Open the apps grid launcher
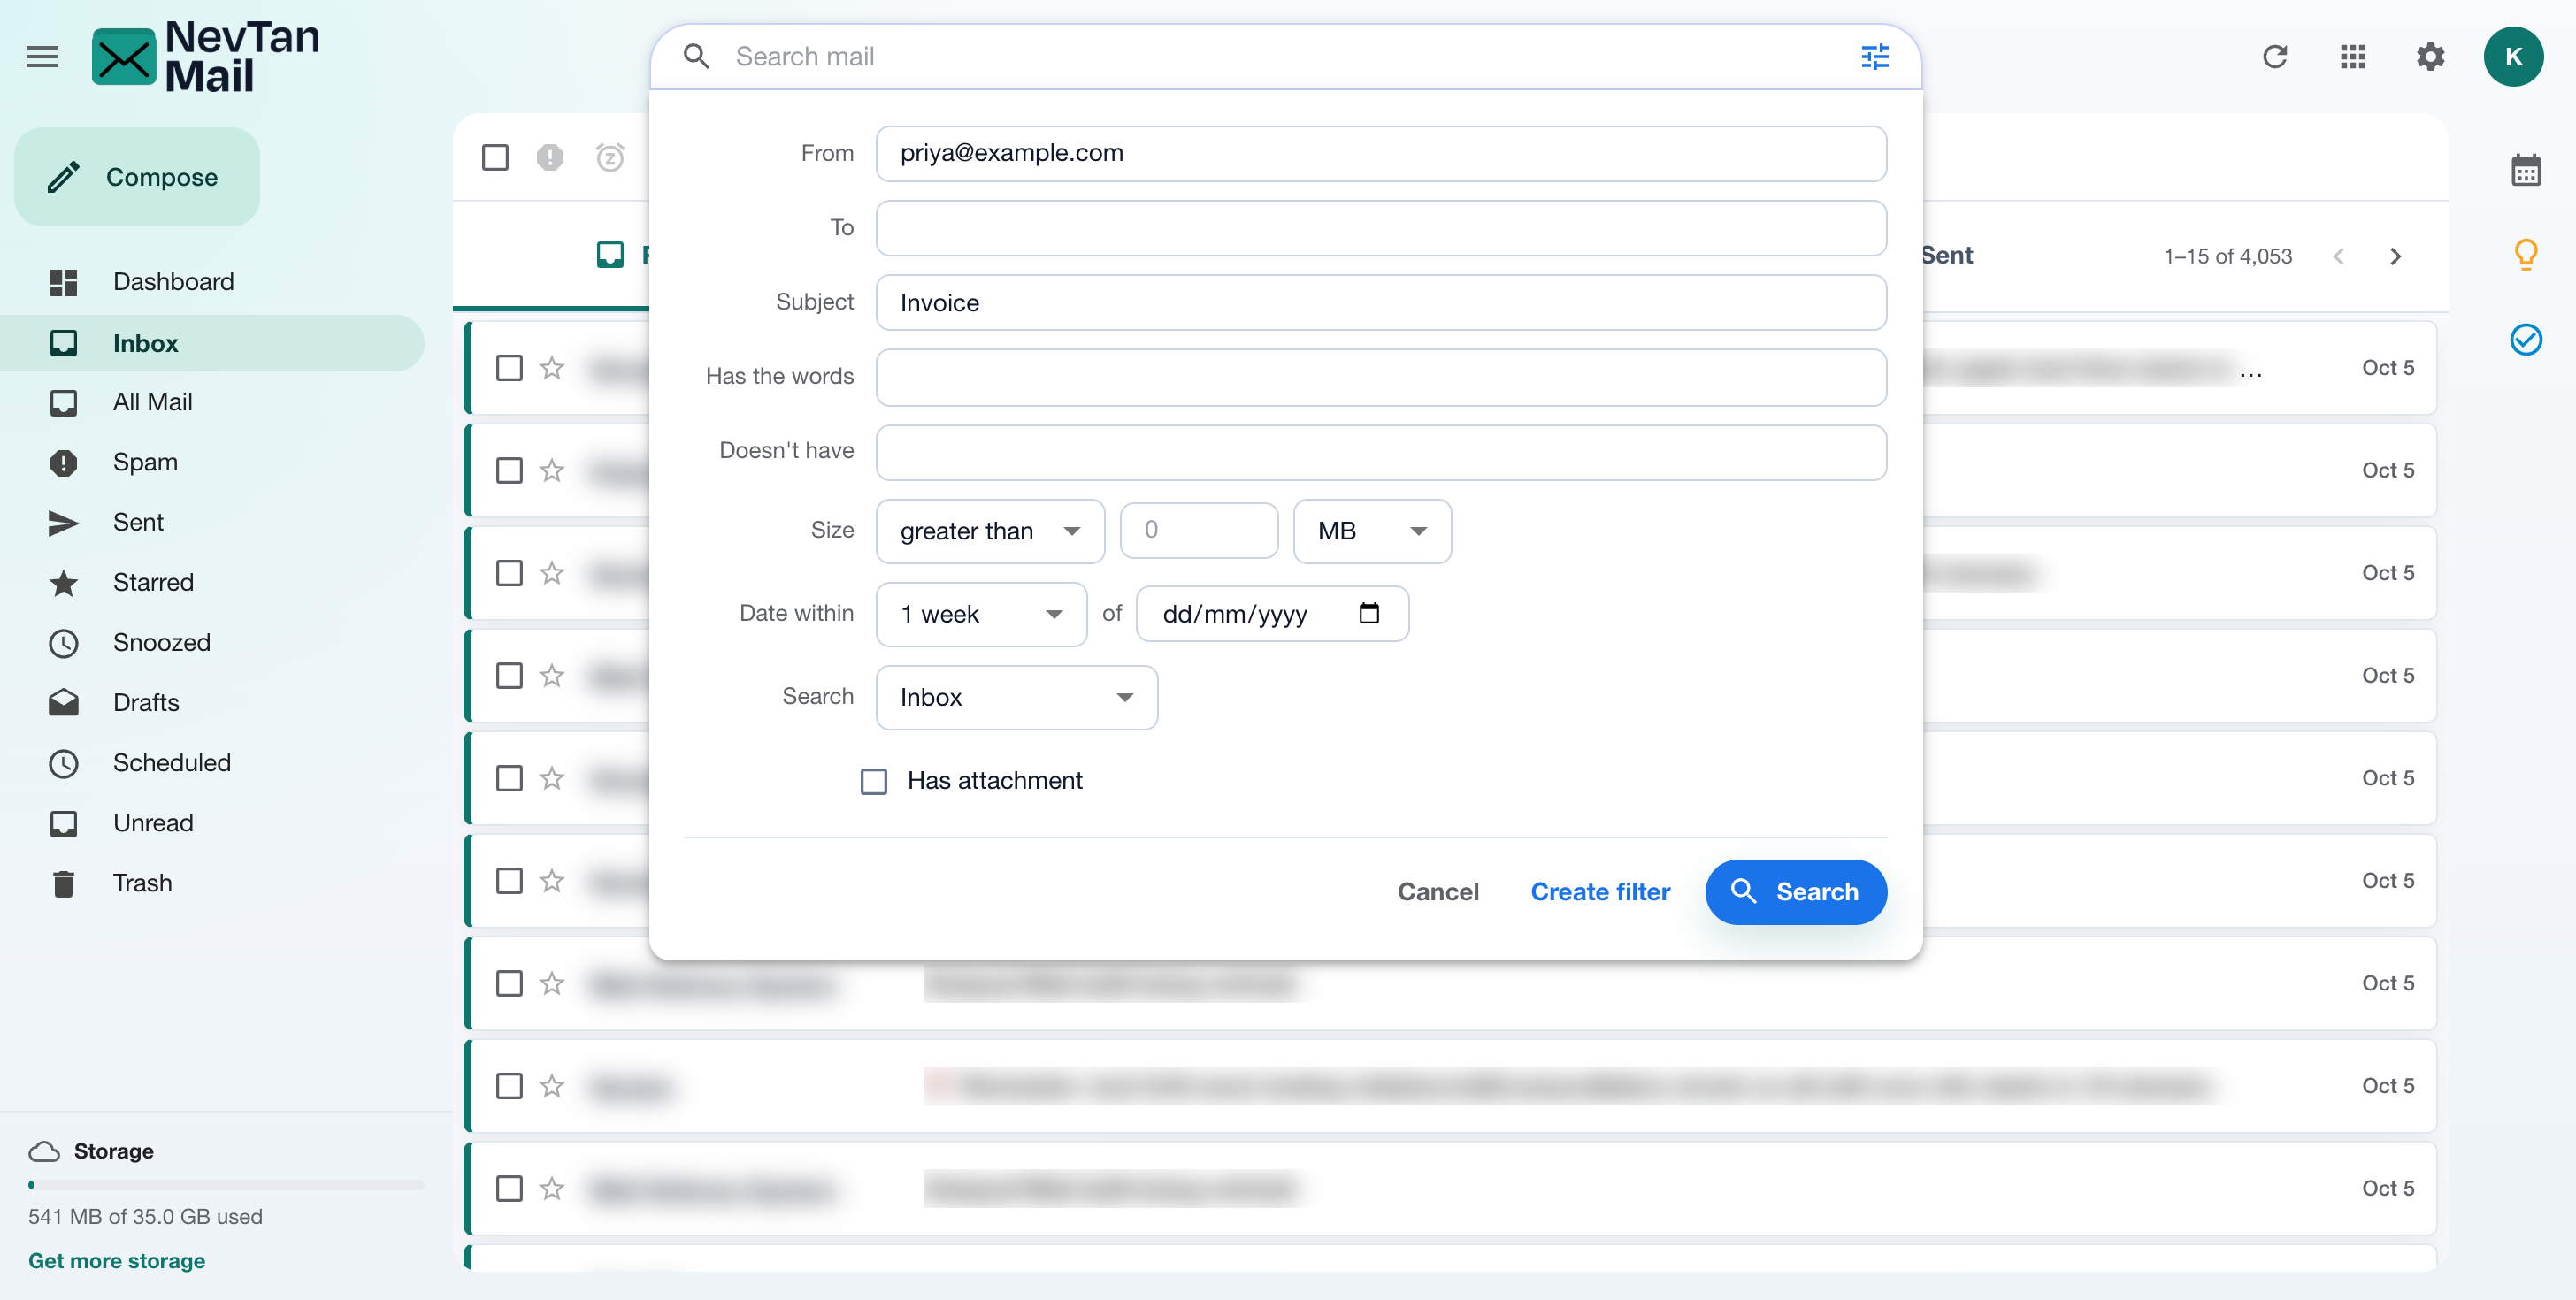 pos(2353,57)
